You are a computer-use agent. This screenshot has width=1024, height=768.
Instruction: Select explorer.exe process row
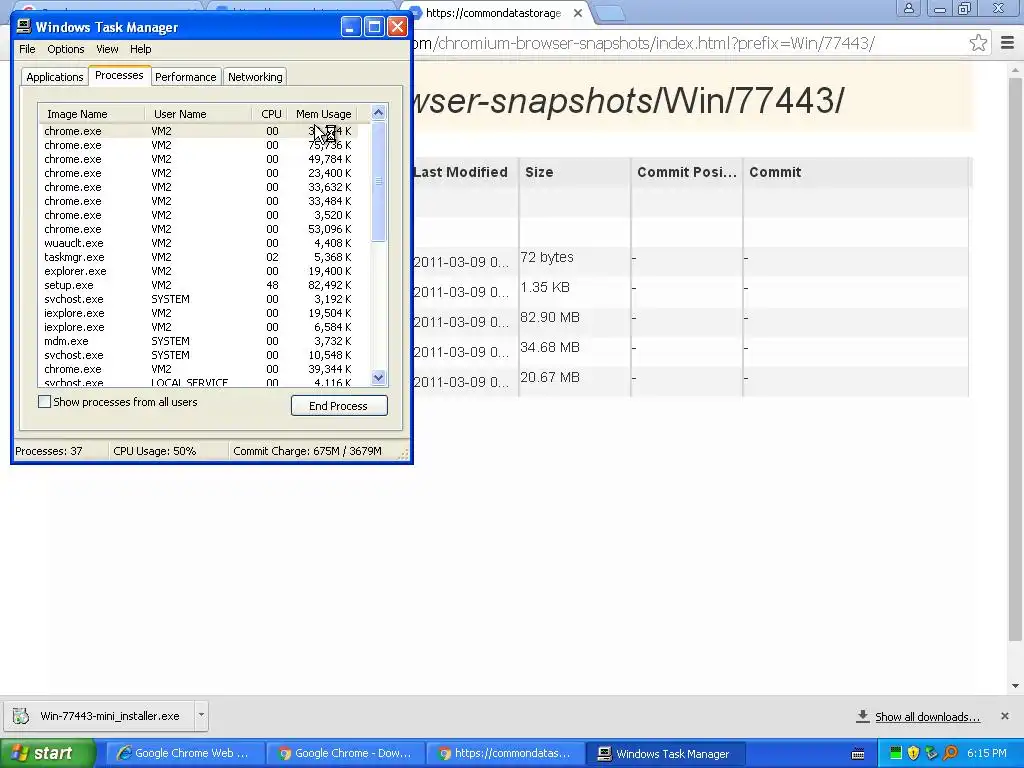(x=198, y=271)
